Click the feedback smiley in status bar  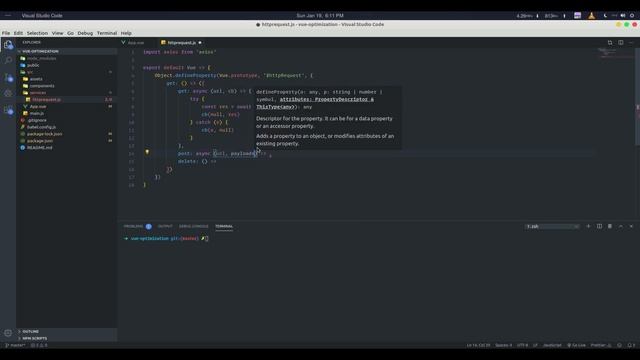619,345
